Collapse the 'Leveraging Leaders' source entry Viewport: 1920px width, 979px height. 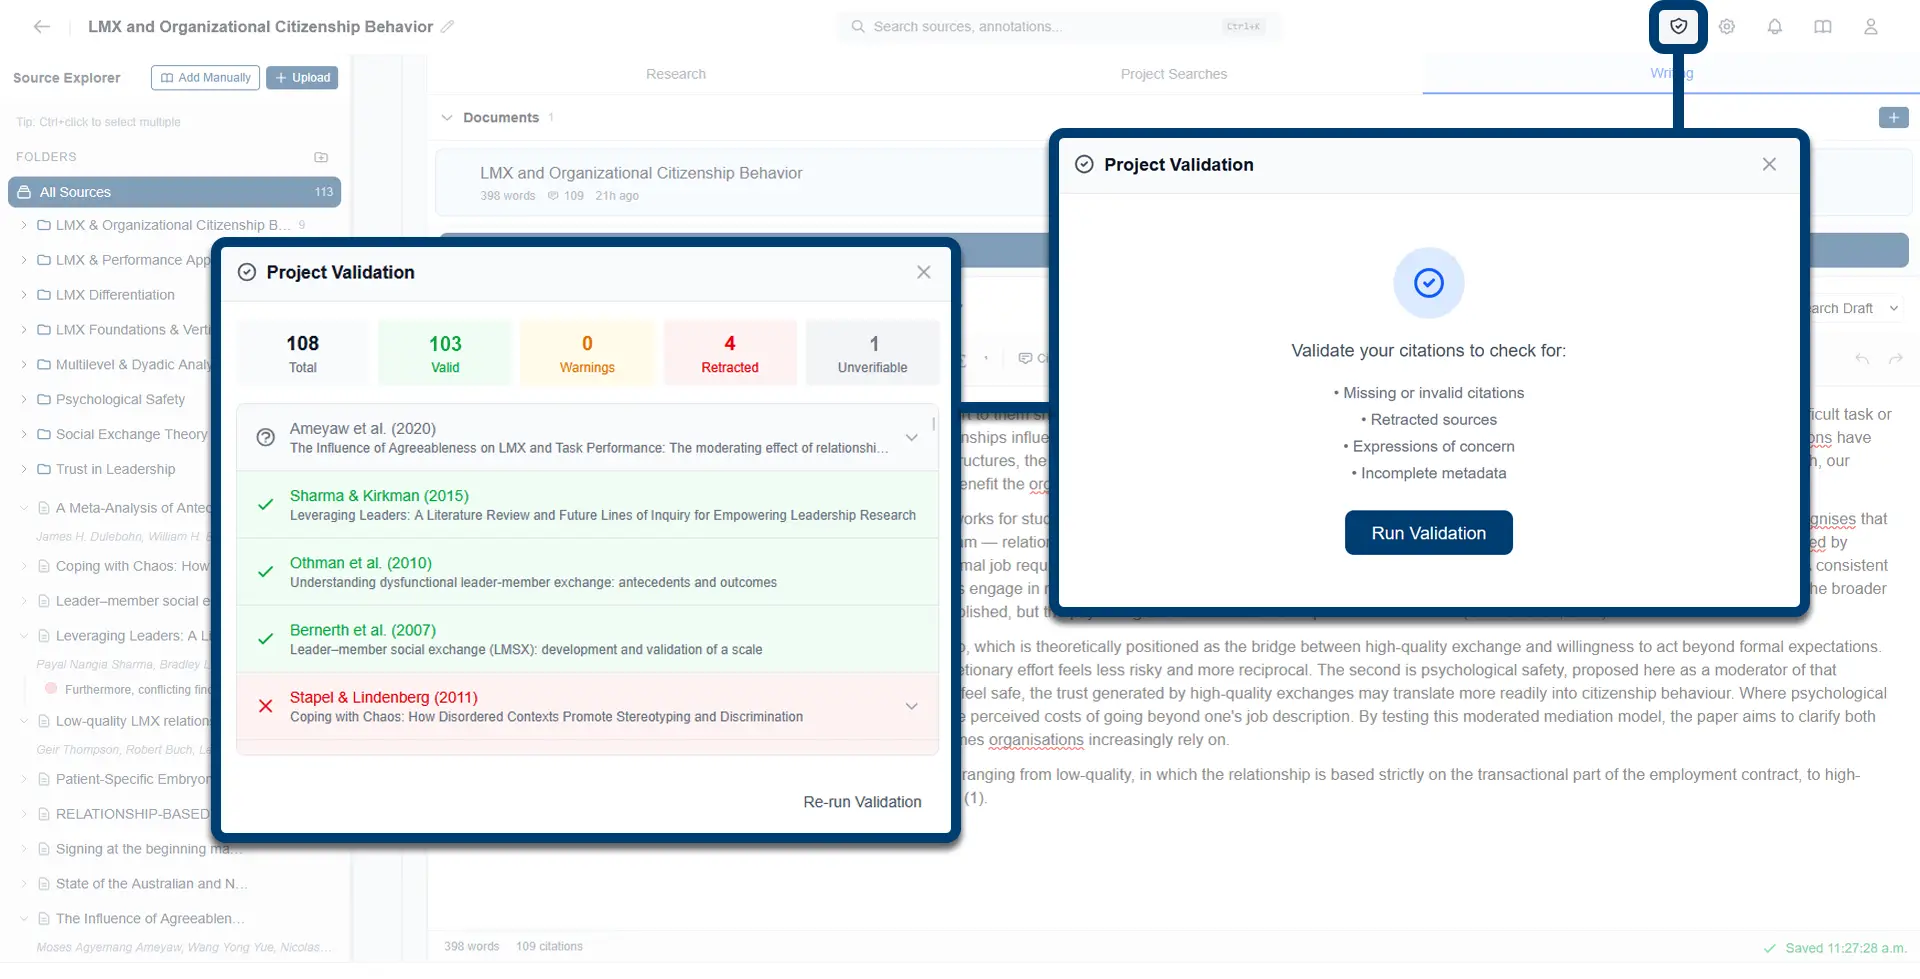click(x=24, y=636)
